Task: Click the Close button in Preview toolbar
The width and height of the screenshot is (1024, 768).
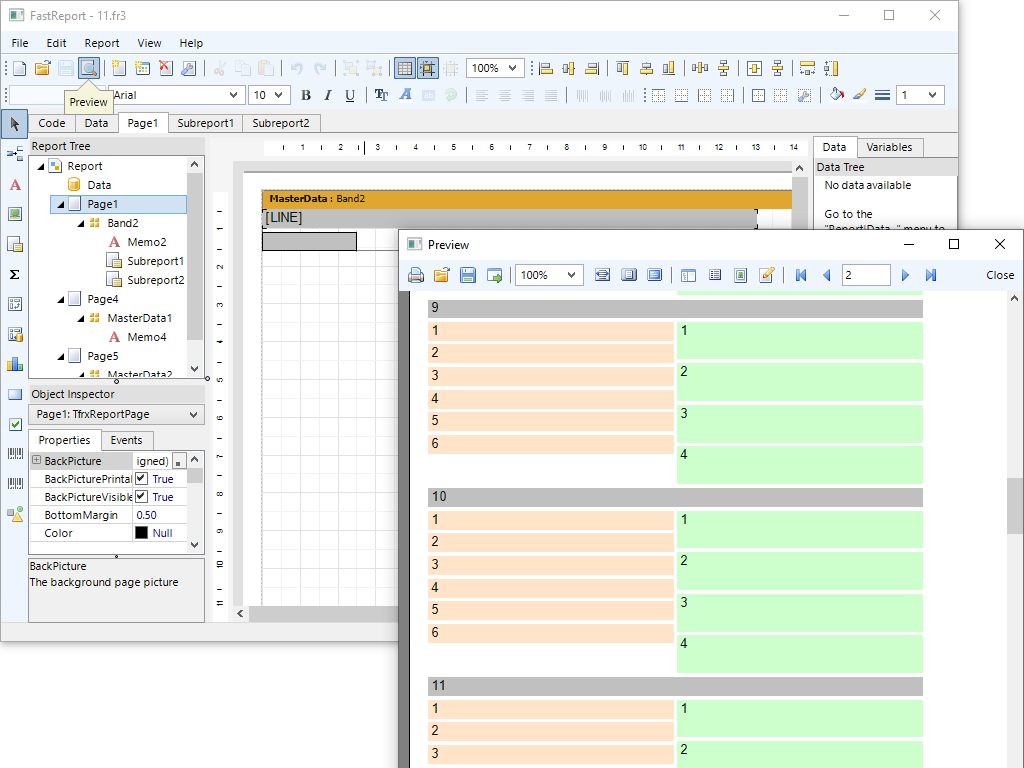Action: pos(999,275)
